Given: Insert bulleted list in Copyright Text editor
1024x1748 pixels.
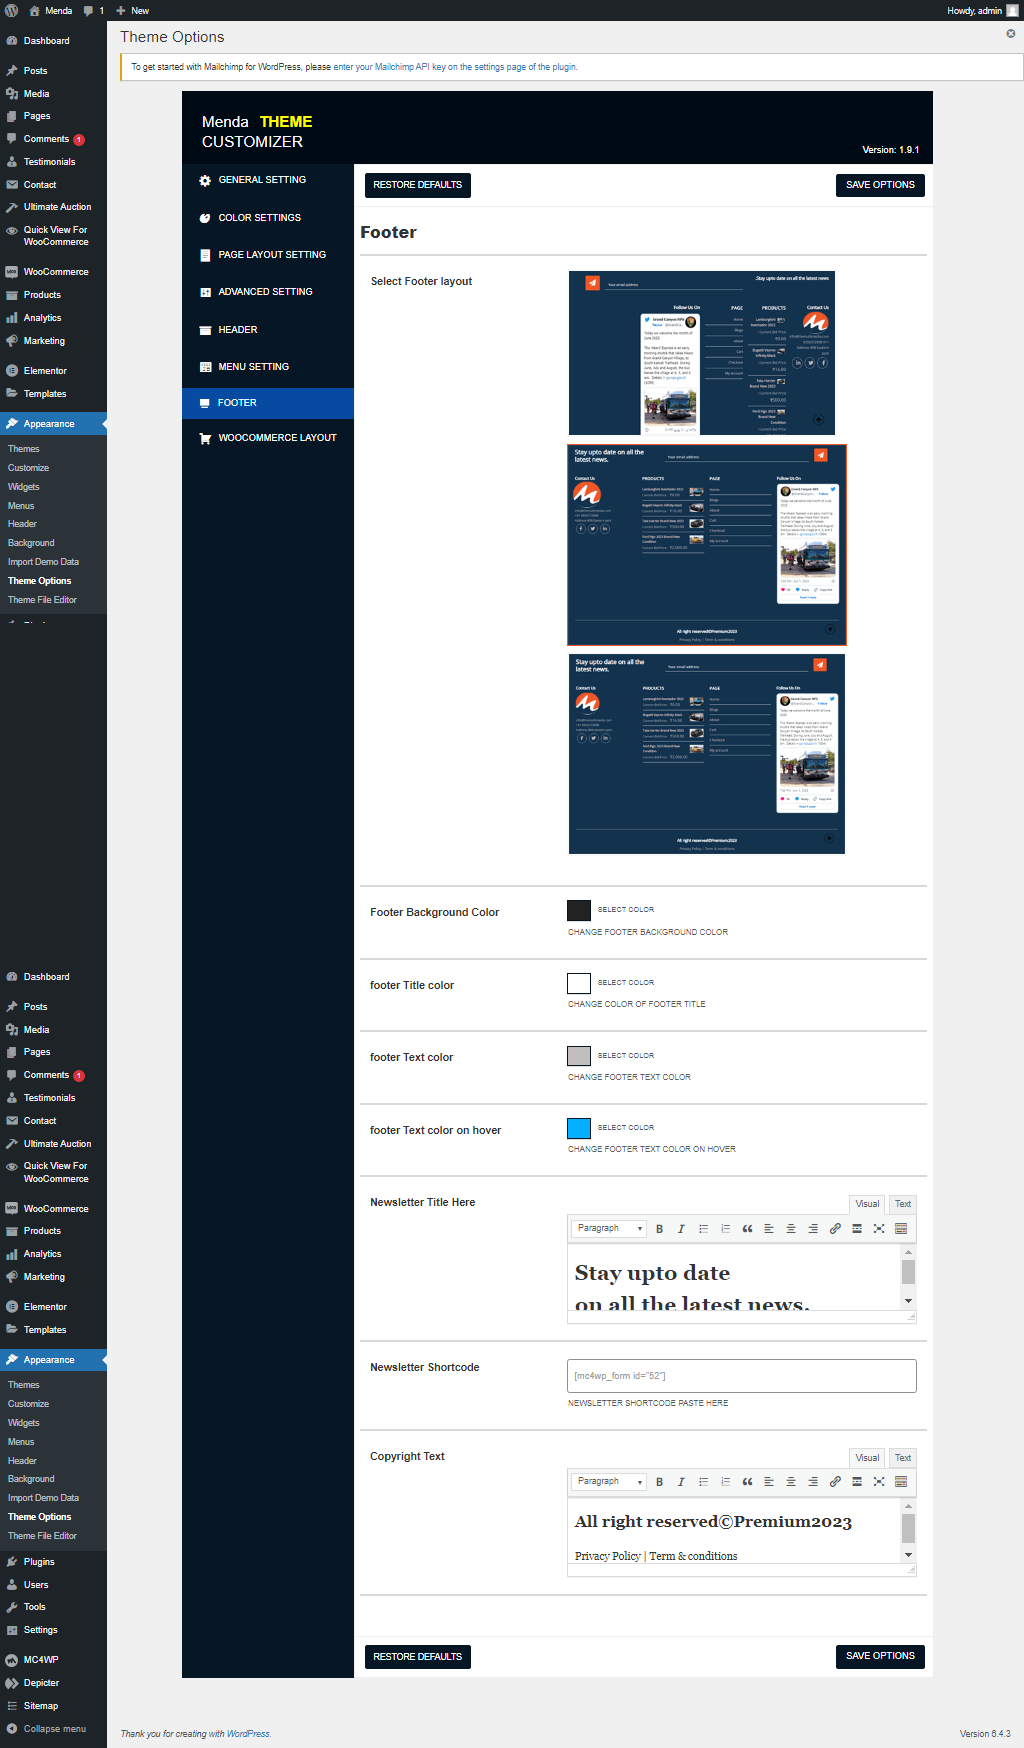Looking at the screenshot, I should (703, 1482).
